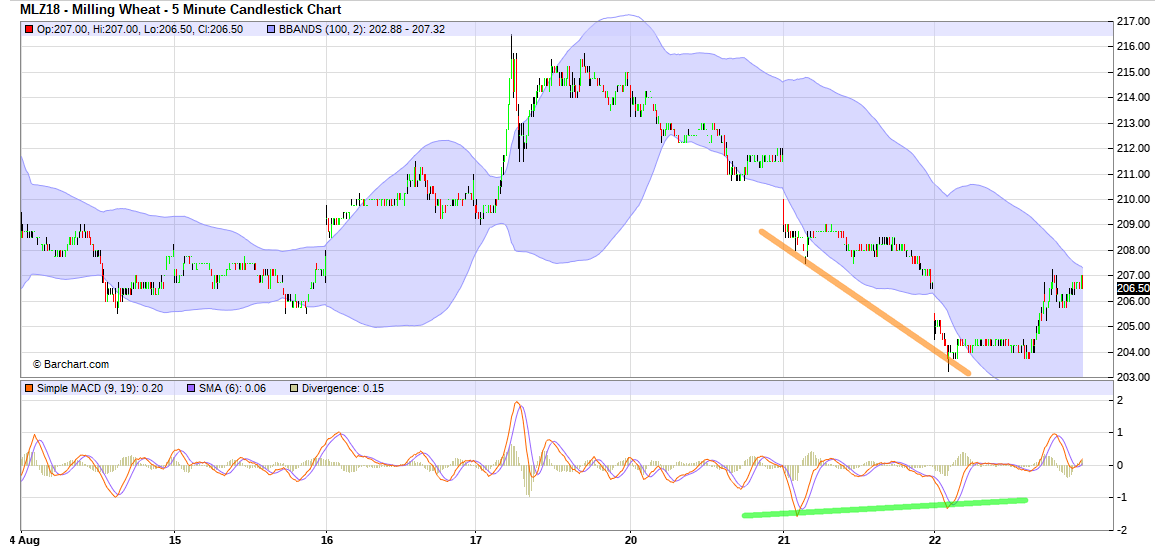Click date label 22 on time axis
This screenshot has width=1158, height=547.
[934, 537]
